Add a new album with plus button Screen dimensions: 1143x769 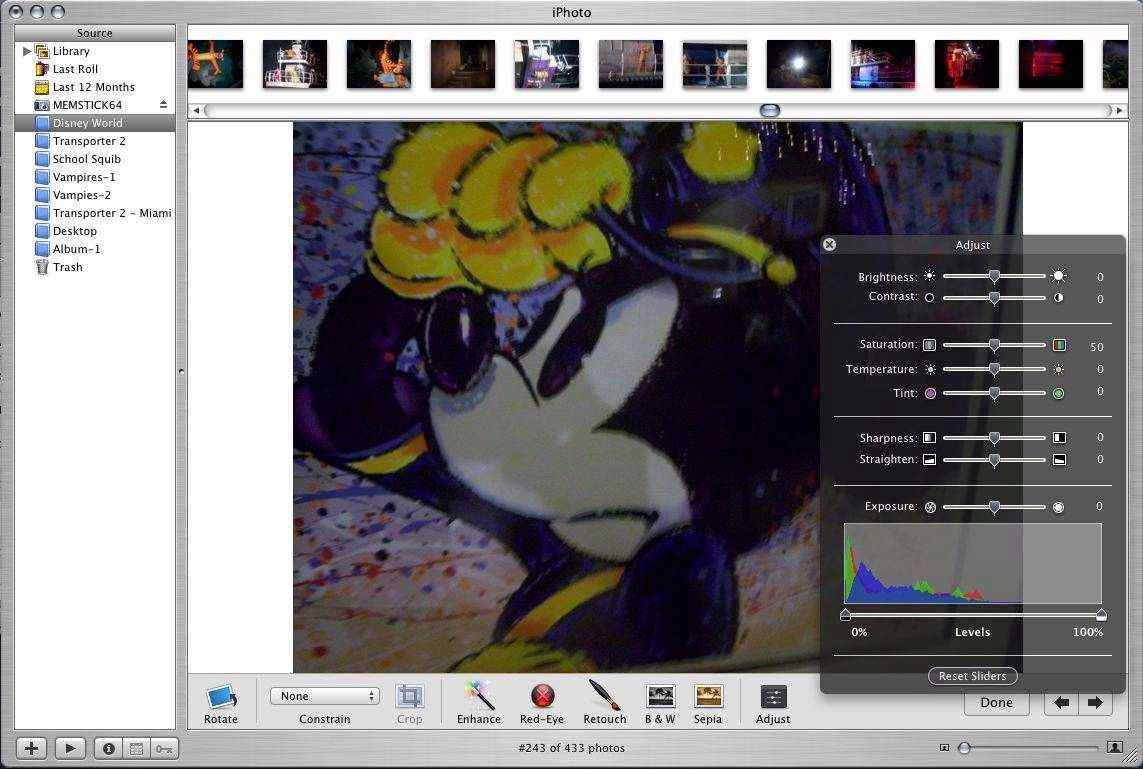click(x=31, y=748)
